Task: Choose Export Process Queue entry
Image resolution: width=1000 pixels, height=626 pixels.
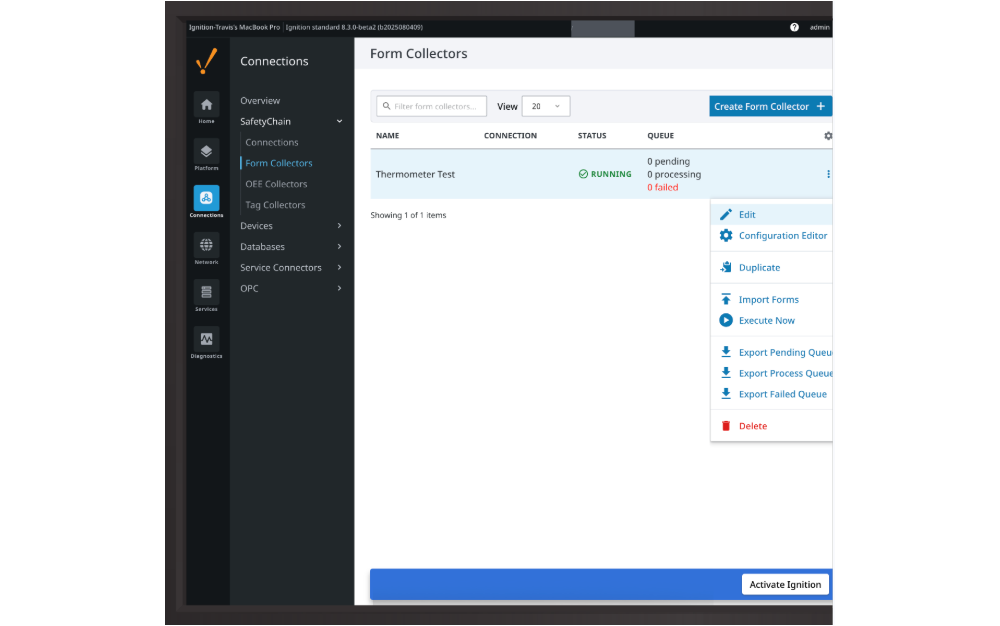Action: 772,374
